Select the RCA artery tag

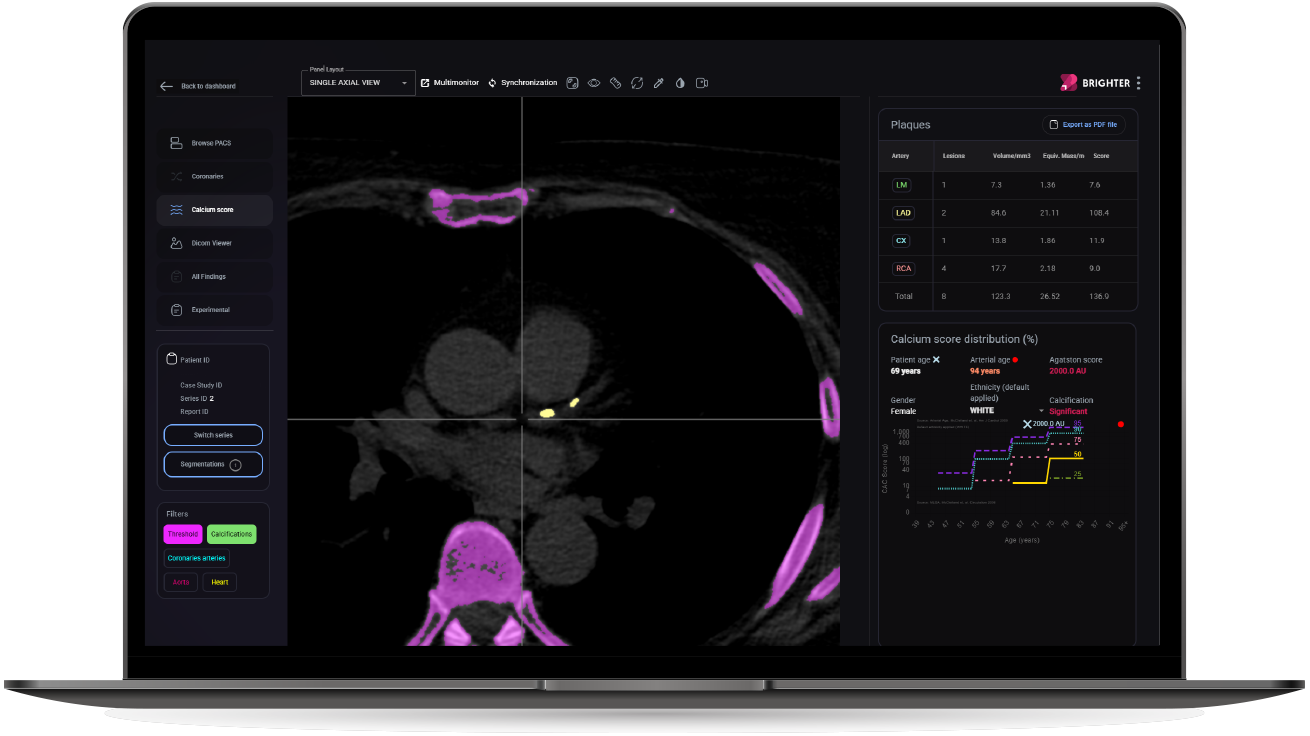[x=903, y=268]
